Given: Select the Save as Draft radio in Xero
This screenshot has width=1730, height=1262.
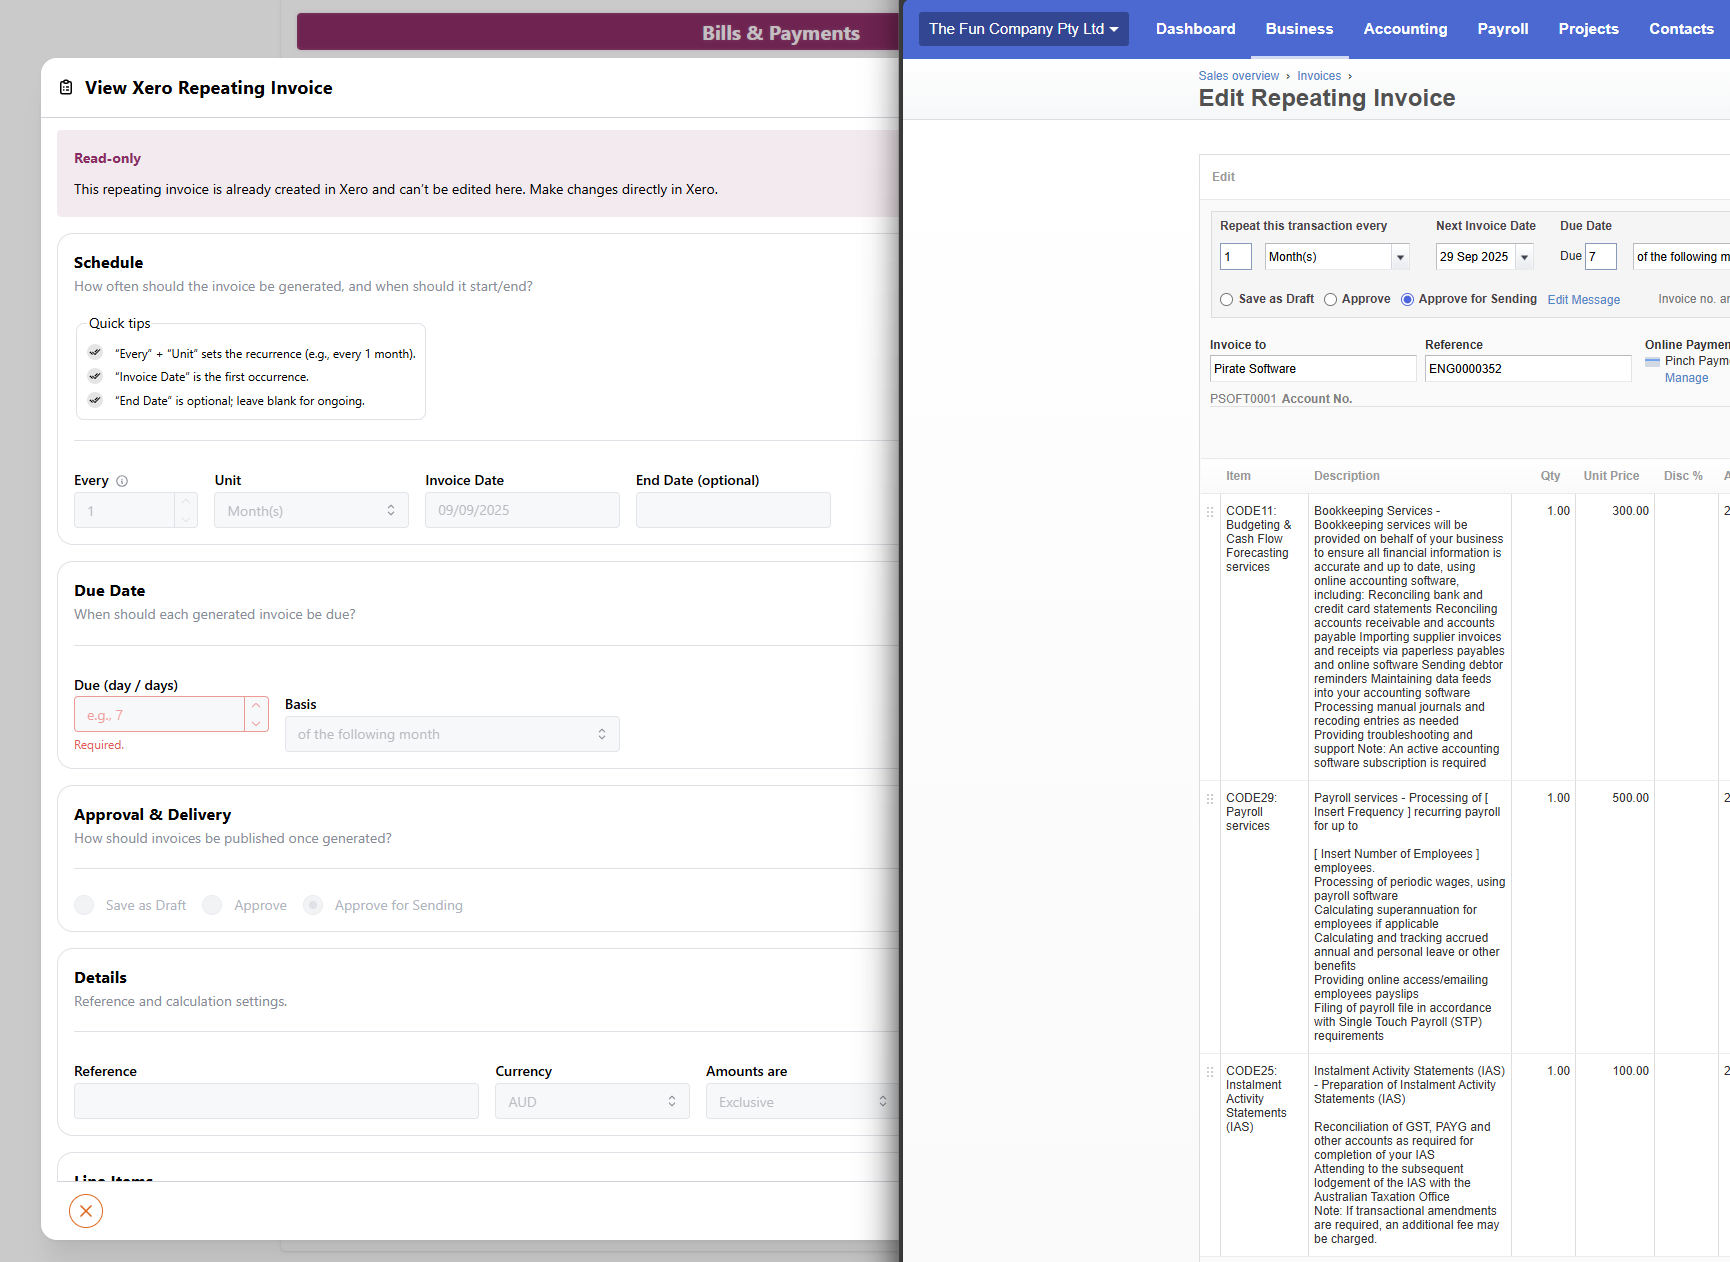Looking at the screenshot, I should 1226,300.
